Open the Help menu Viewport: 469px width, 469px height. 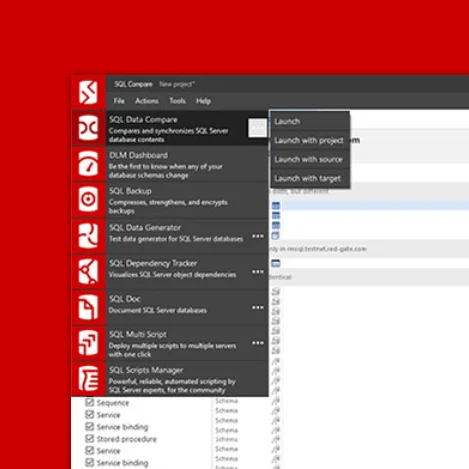click(203, 101)
